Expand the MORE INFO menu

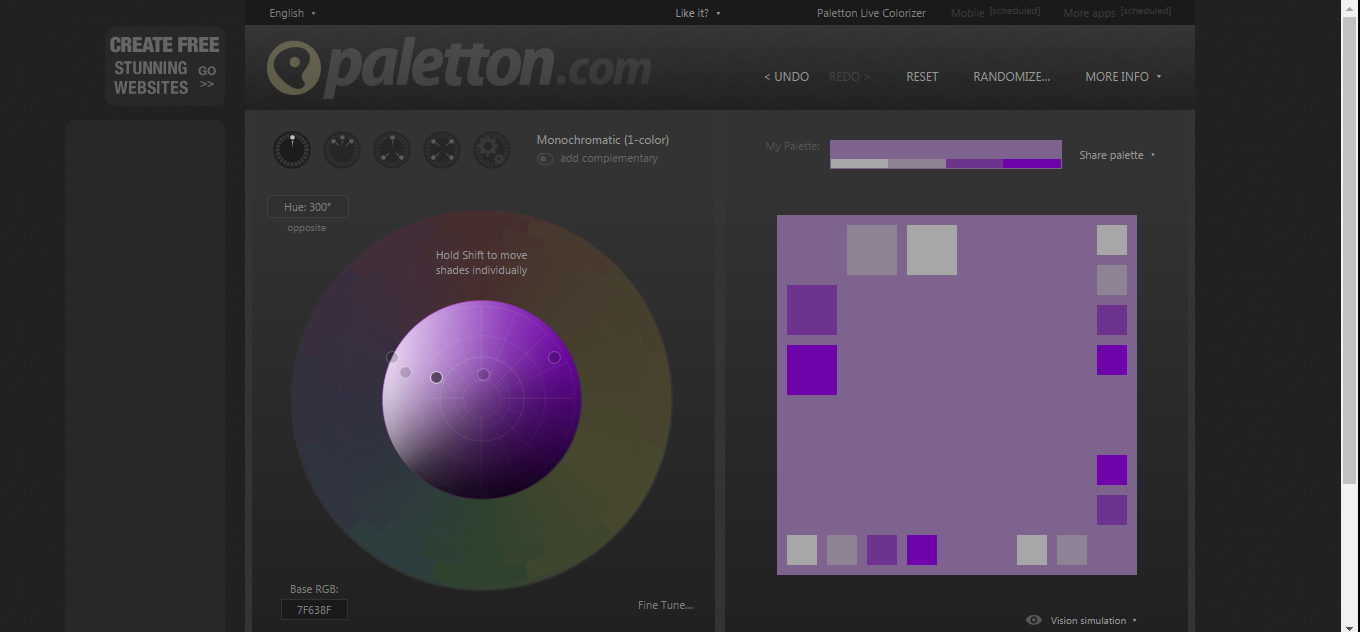point(1123,76)
